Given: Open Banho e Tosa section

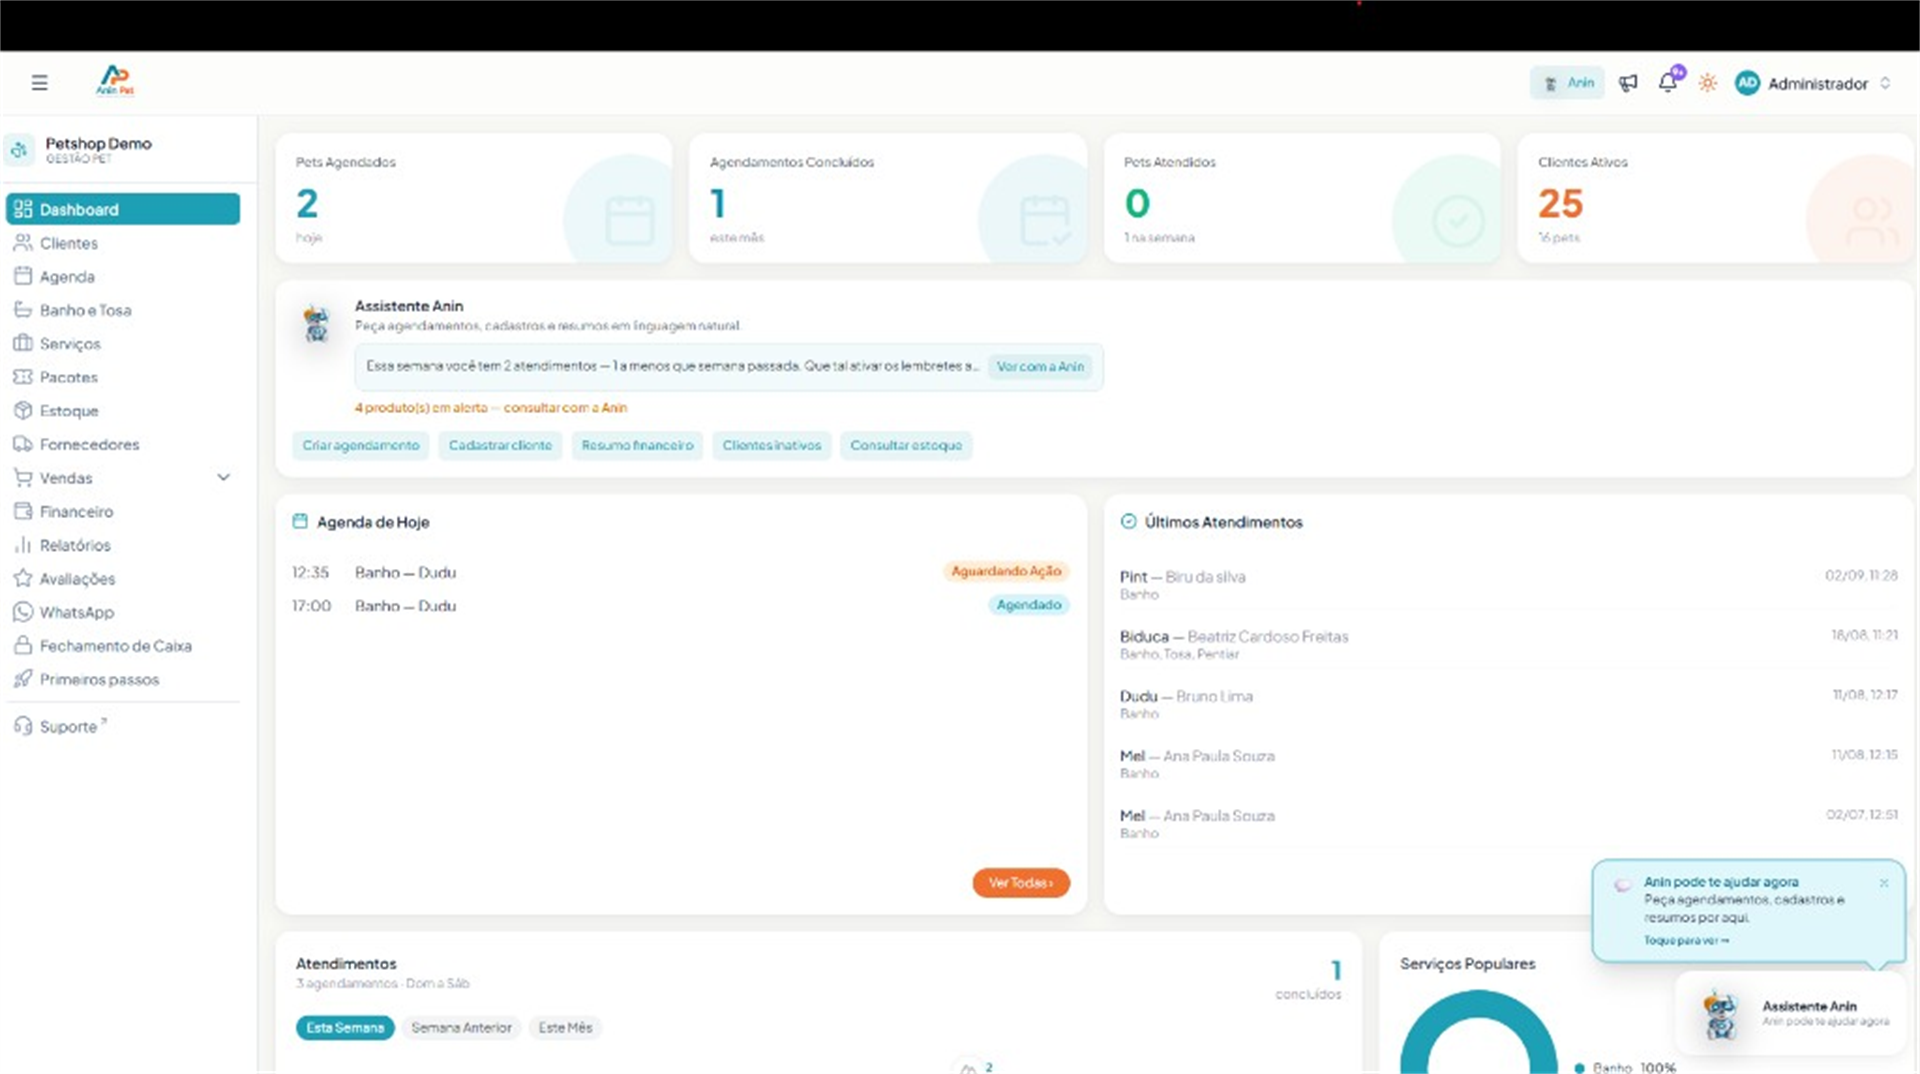Looking at the screenshot, I should (123, 310).
